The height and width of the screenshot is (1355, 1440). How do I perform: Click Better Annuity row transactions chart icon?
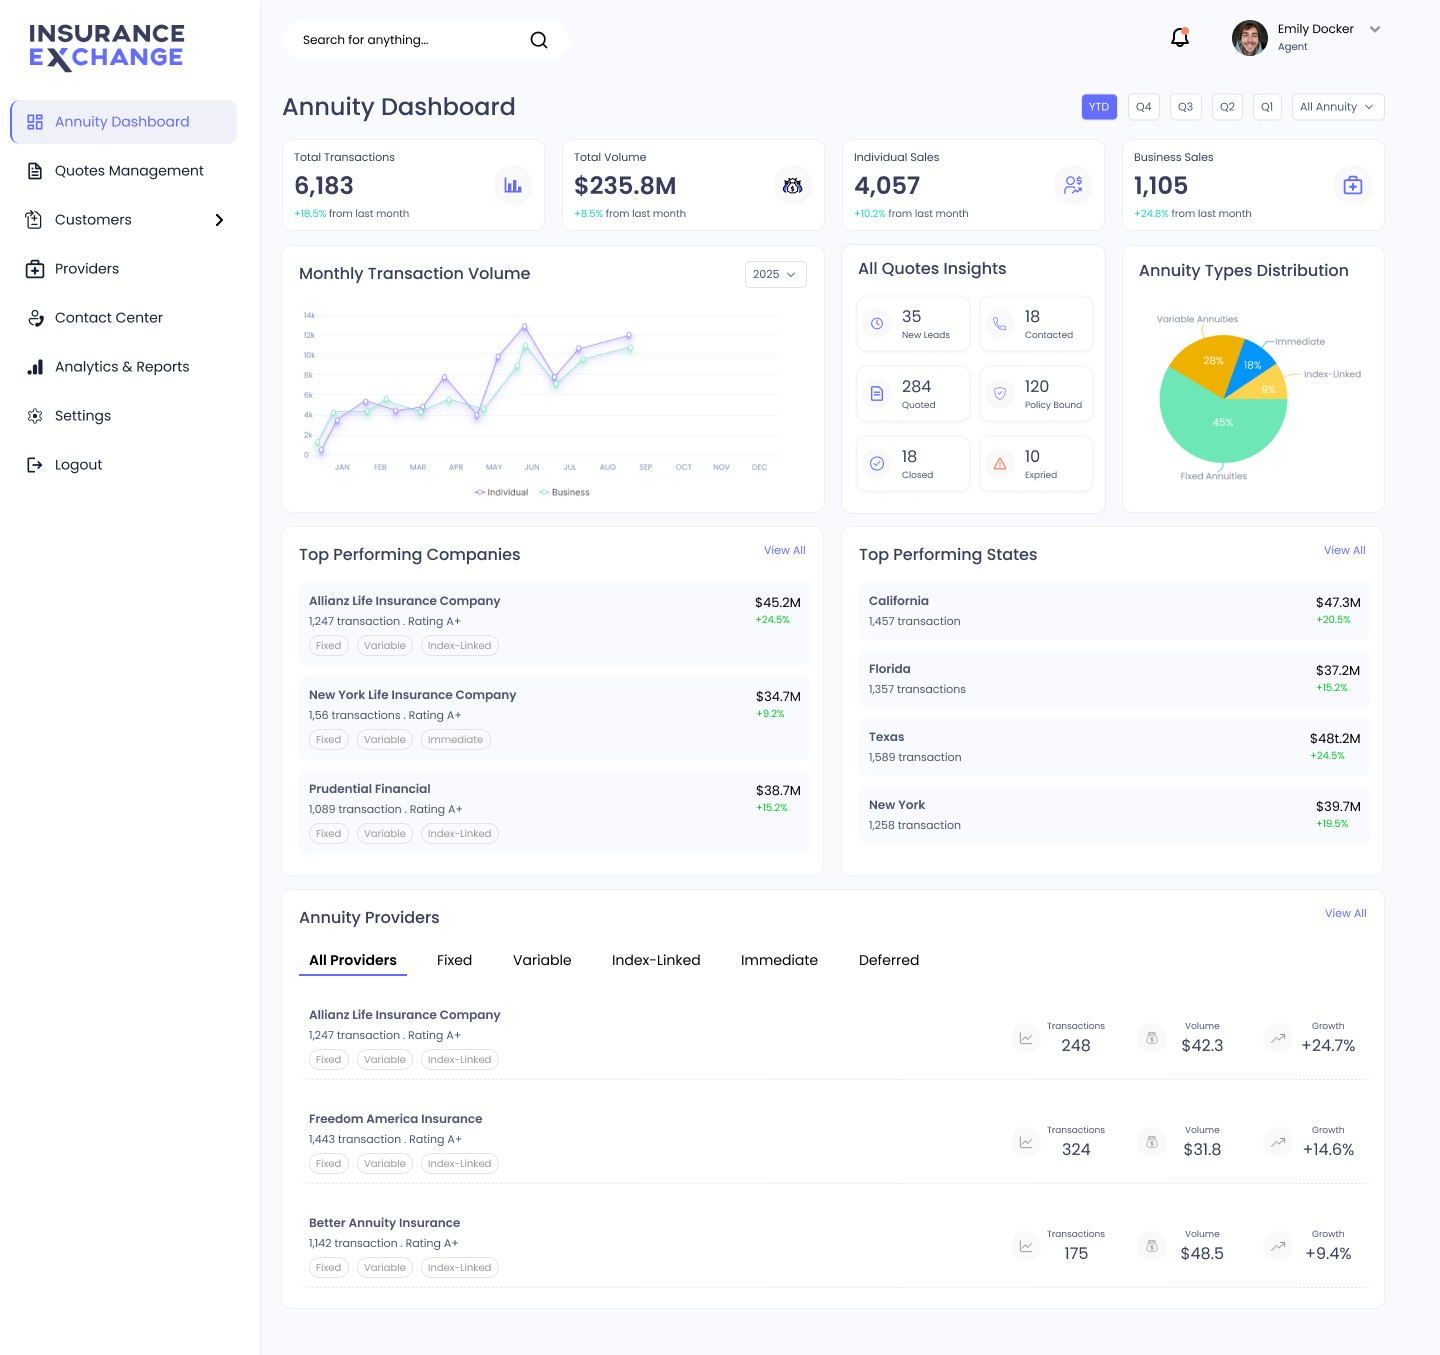(x=1026, y=1246)
